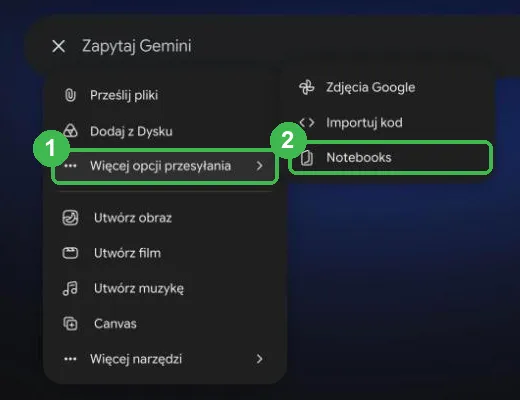520x400 pixels.
Task: Click the image icon beside Utwórz obraz
Action: [x=70, y=218]
